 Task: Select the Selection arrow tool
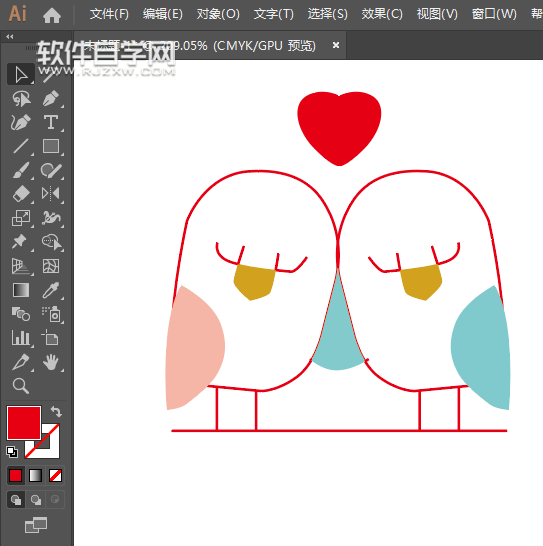click(x=21, y=74)
